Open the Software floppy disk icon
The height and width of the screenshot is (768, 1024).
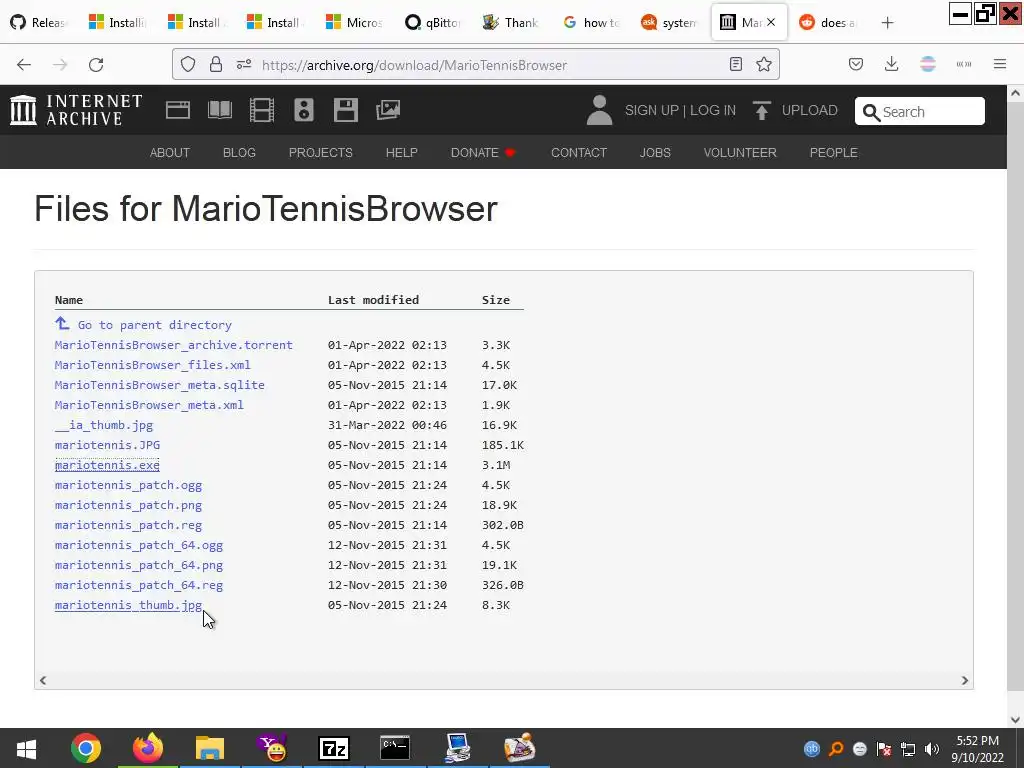(345, 110)
